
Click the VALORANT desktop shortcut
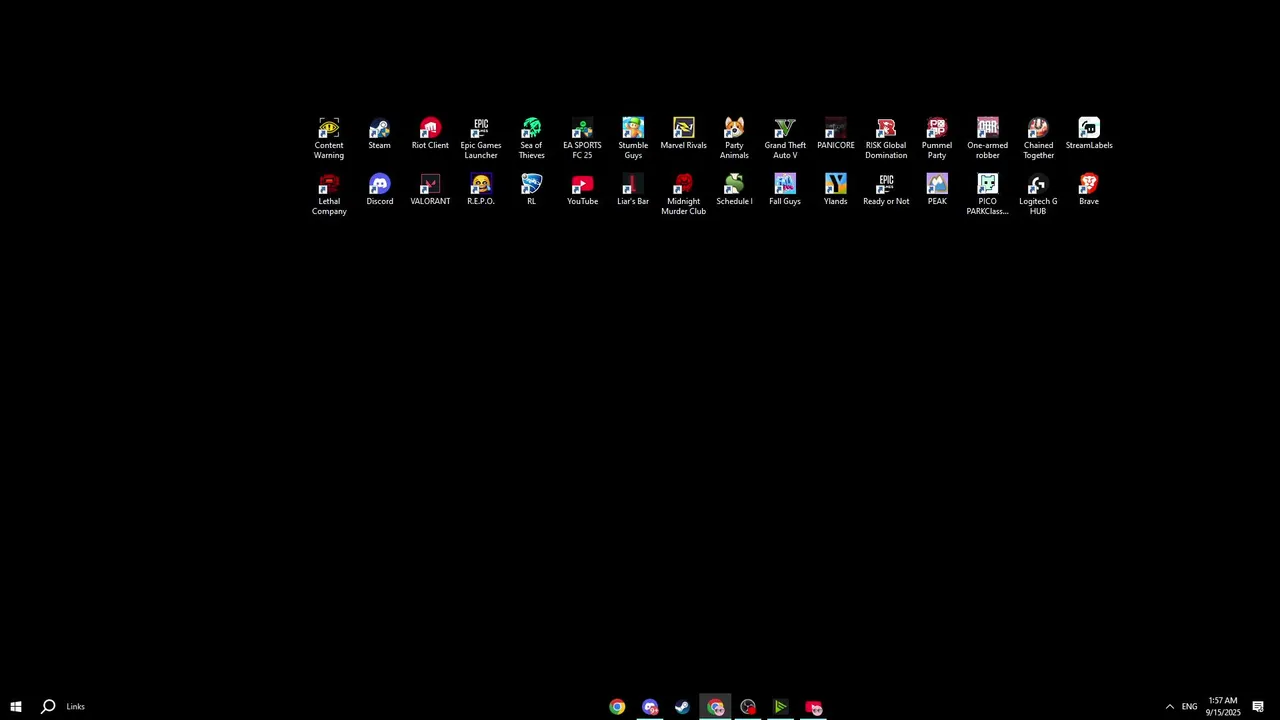(x=430, y=190)
